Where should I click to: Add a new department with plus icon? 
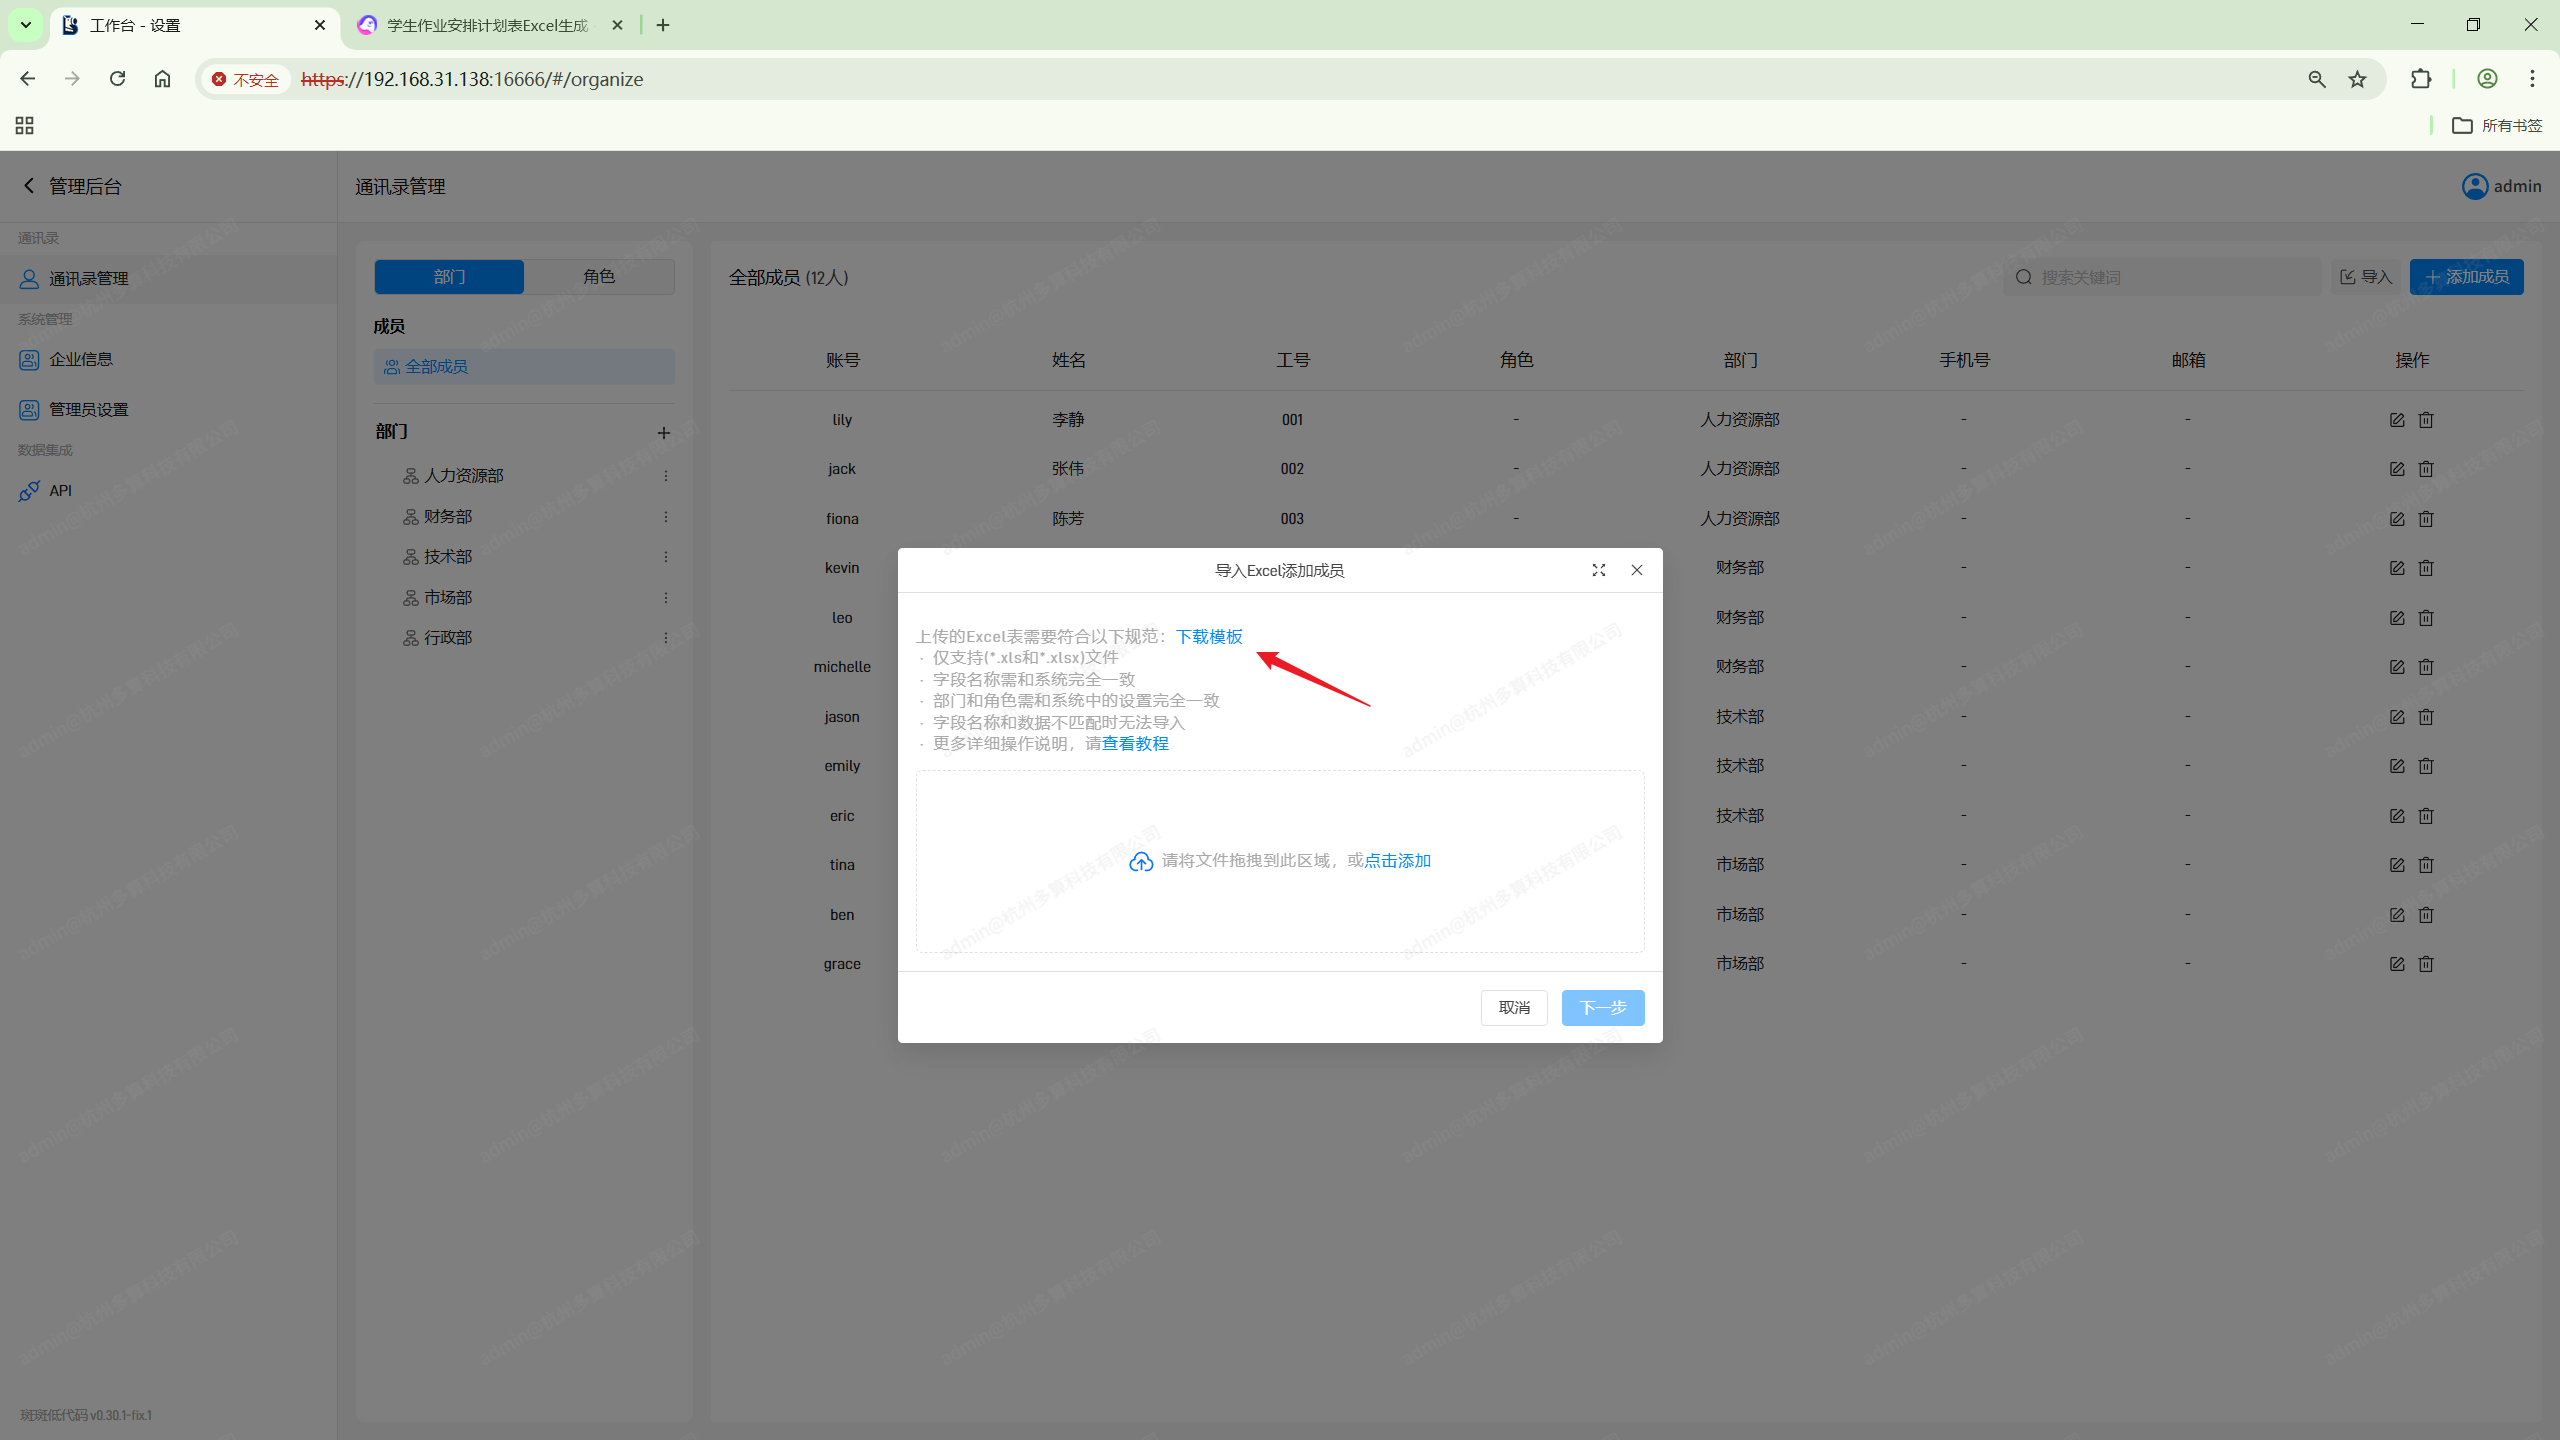click(x=663, y=433)
